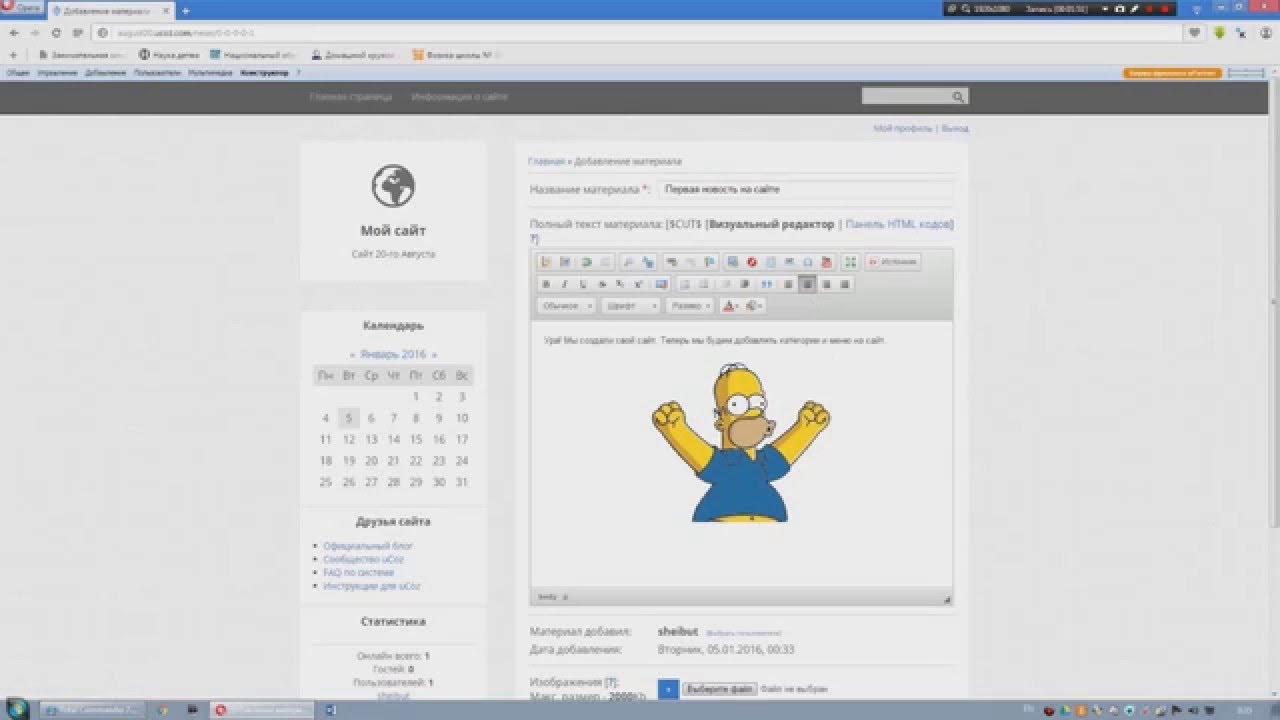Viewport: 1280px width, 720px height.
Task: Click the green download arrow icon
Action: [x=1220, y=32]
